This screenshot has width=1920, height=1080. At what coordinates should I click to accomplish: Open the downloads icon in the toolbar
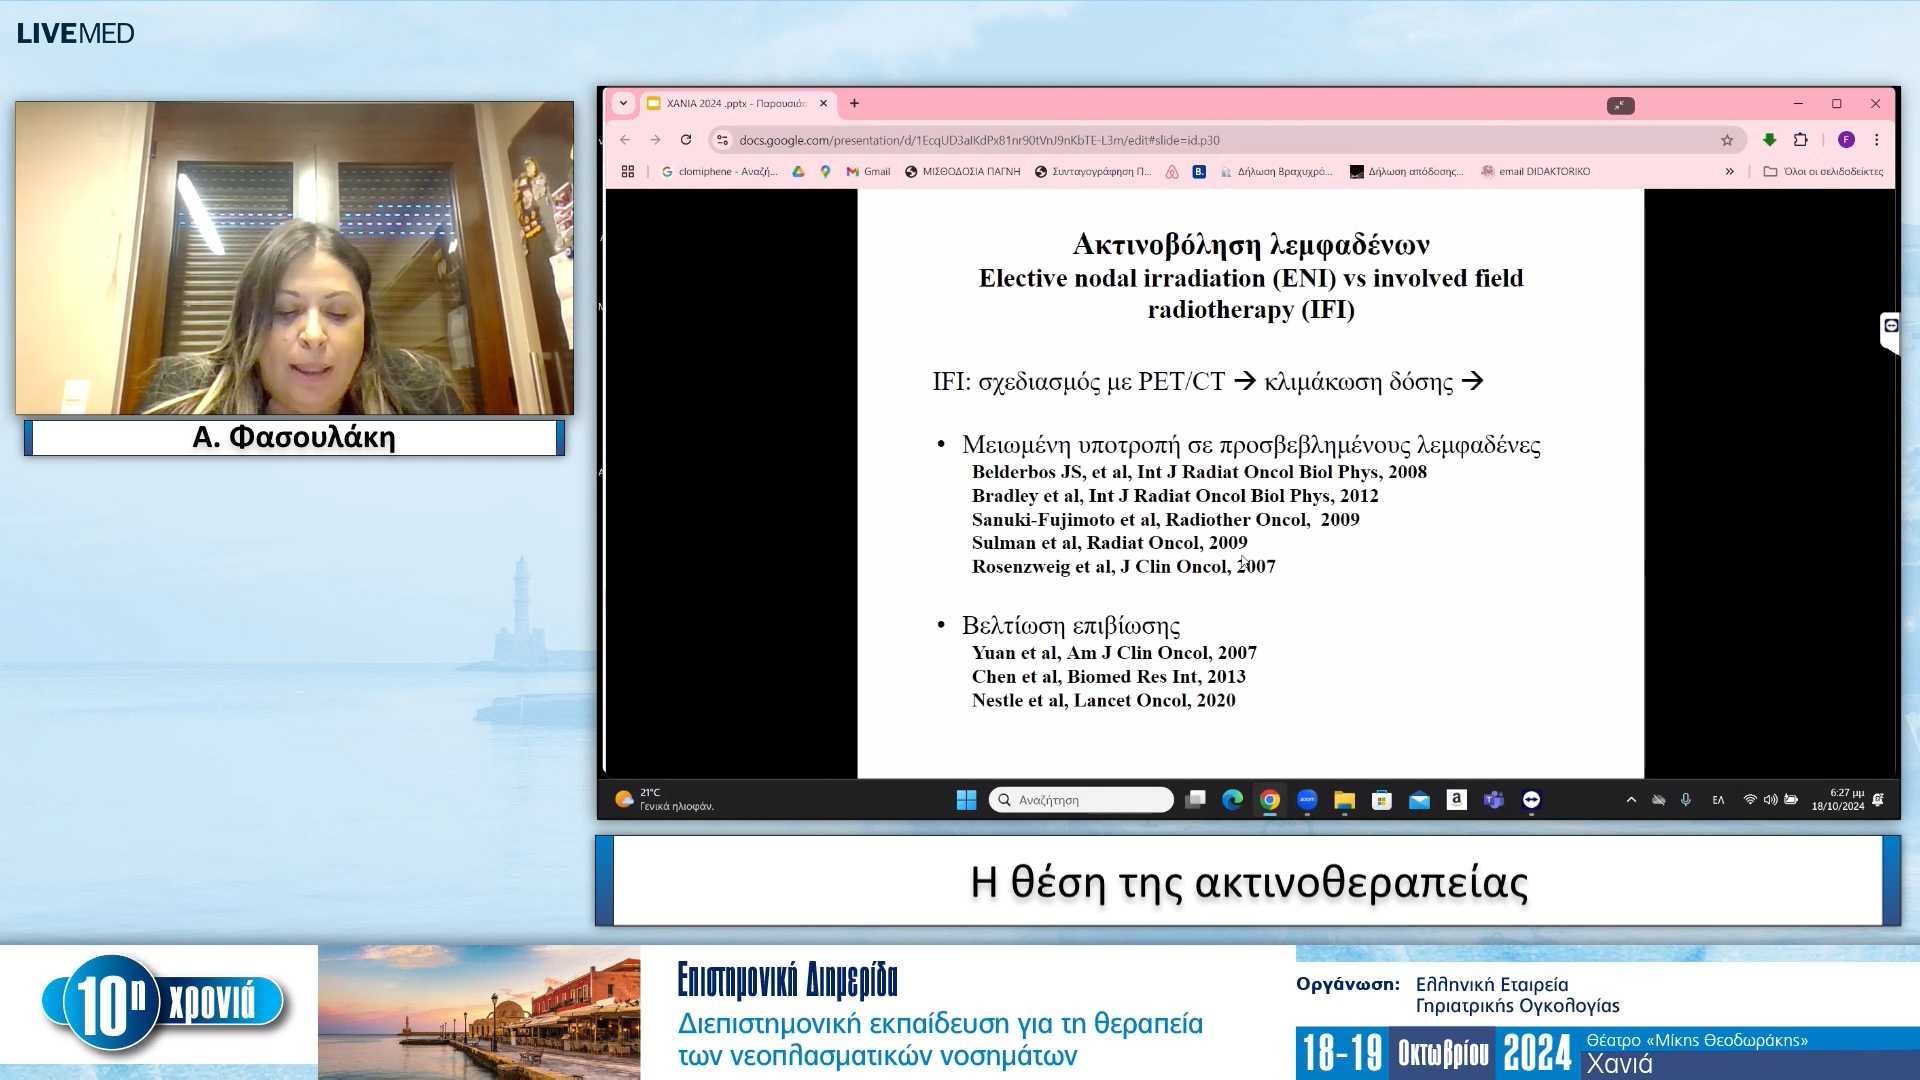(x=1769, y=140)
